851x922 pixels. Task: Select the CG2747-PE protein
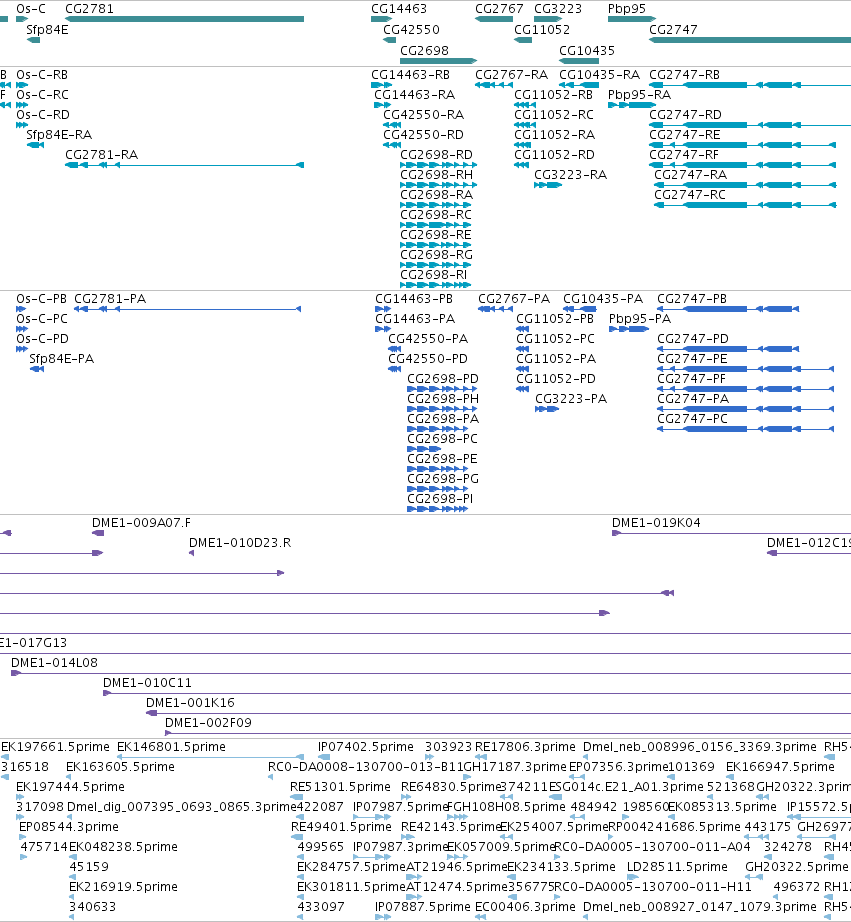746,369
